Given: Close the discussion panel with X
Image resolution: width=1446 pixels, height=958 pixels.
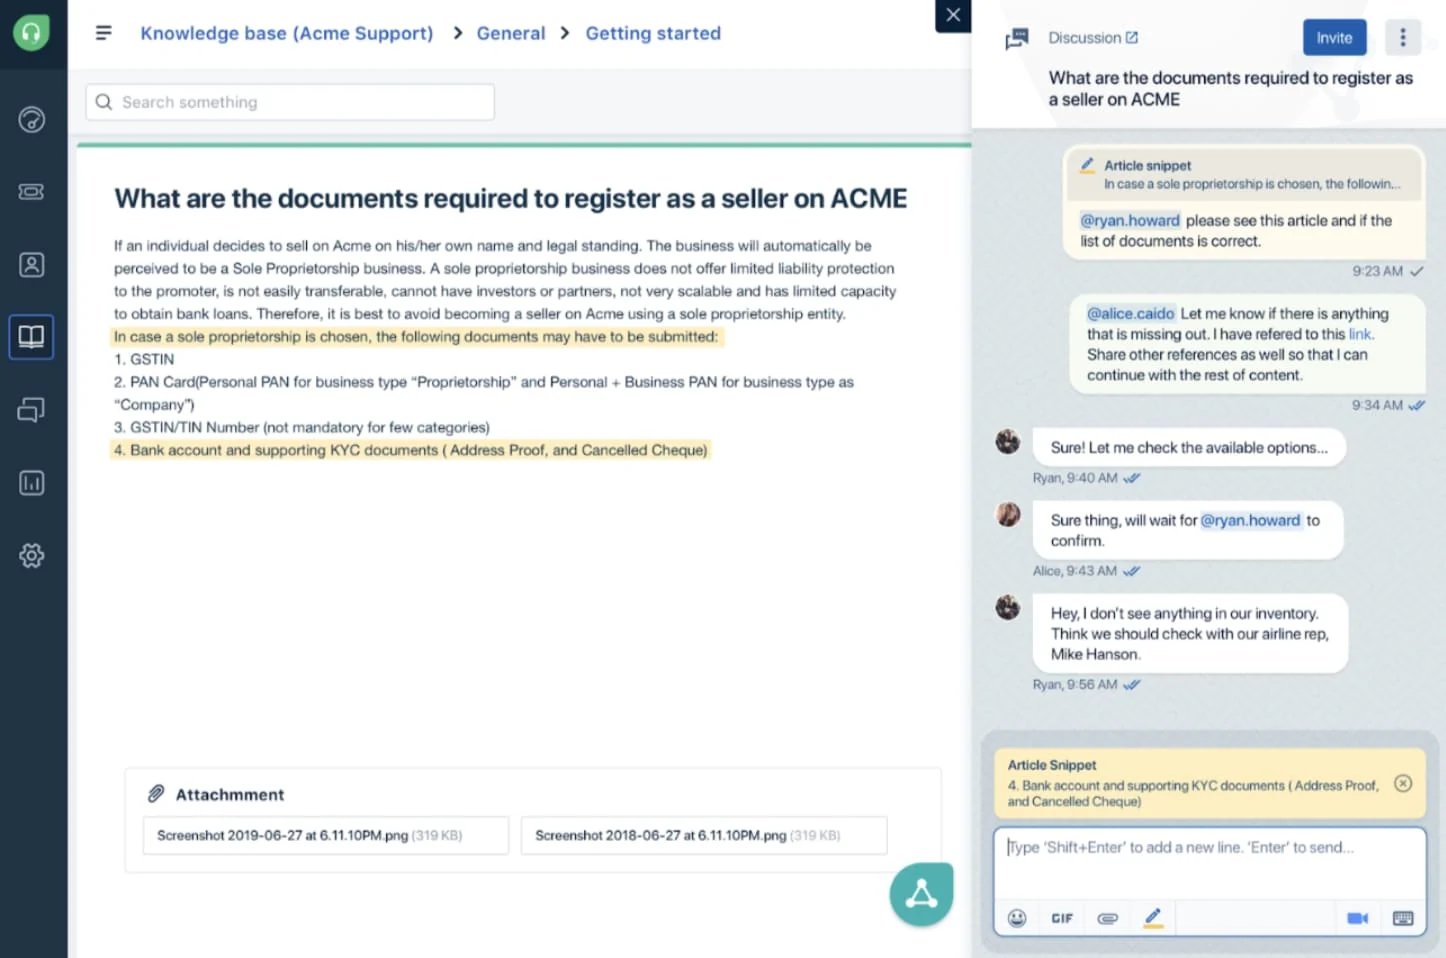Looking at the screenshot, I should (x=953, y=15).
